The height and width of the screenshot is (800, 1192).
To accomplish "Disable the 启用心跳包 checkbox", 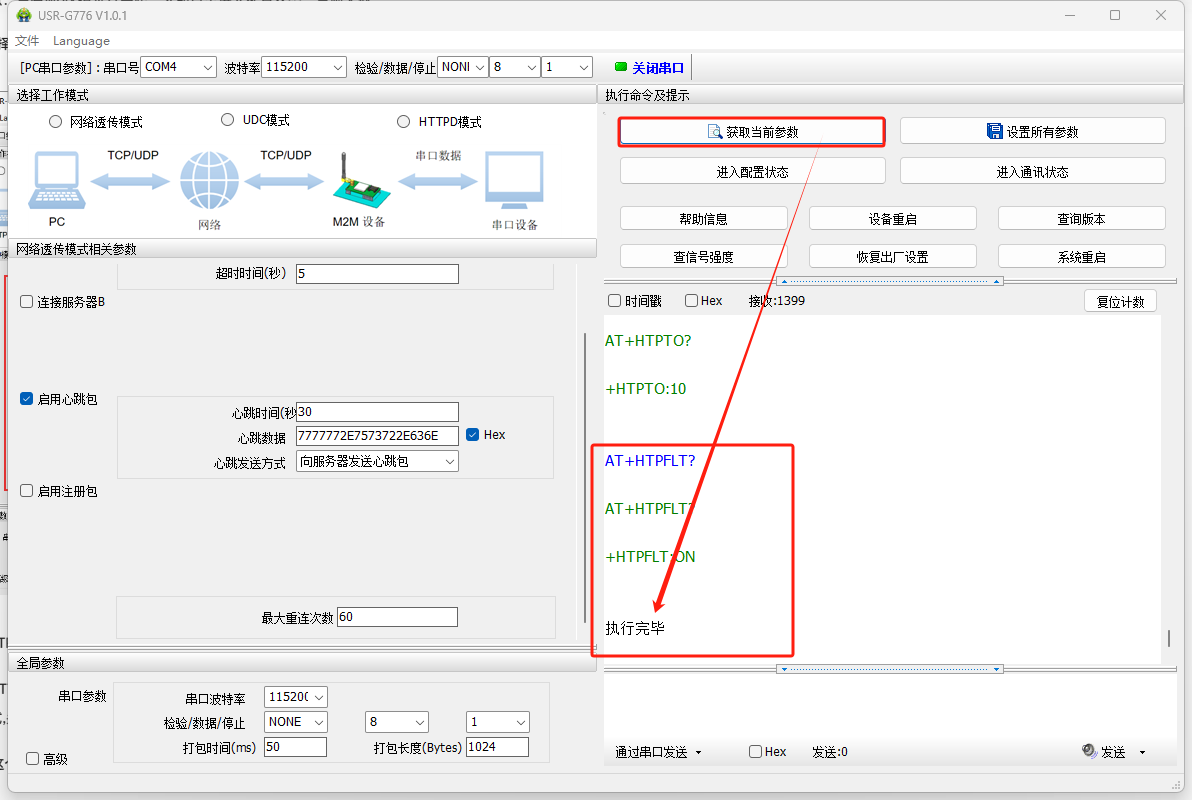I will point(27,399).
